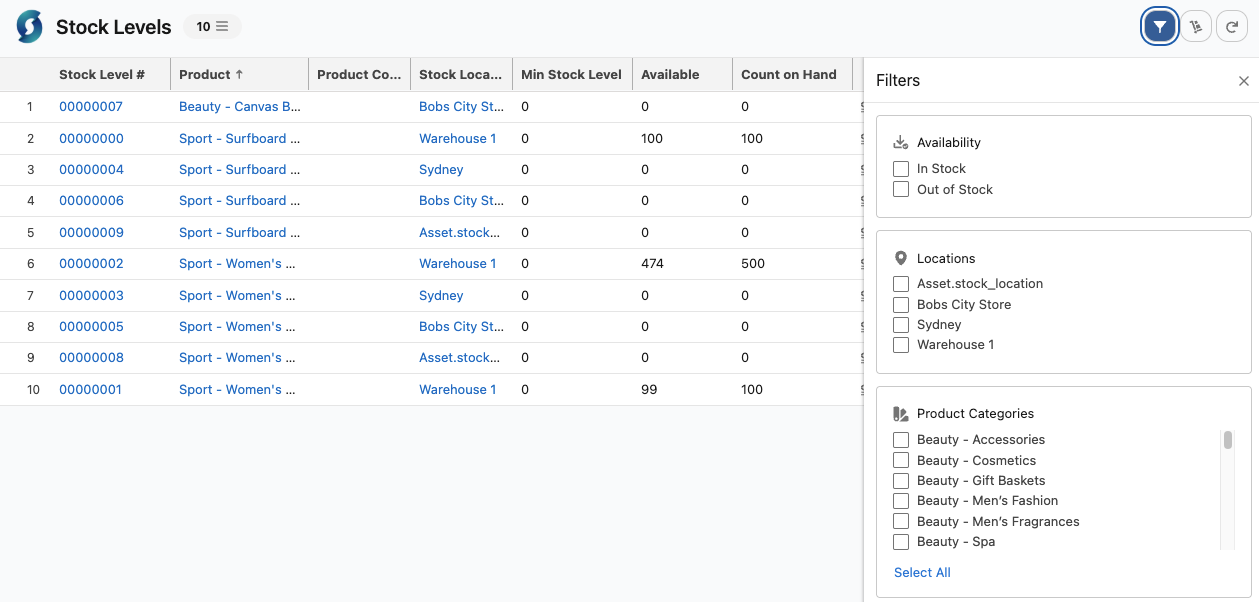
Task: Tick the Sydney location checkbox
Action: click(901, 324)
